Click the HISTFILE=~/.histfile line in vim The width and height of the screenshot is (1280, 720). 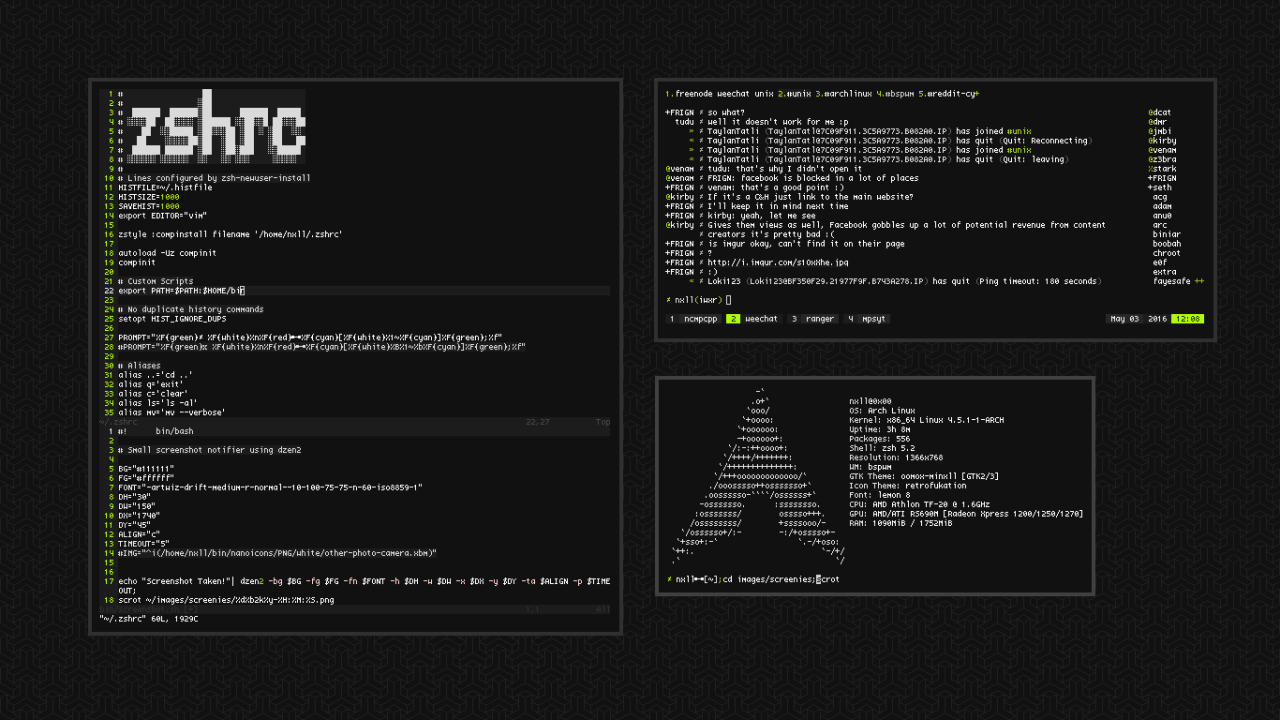tap(165, 188)
